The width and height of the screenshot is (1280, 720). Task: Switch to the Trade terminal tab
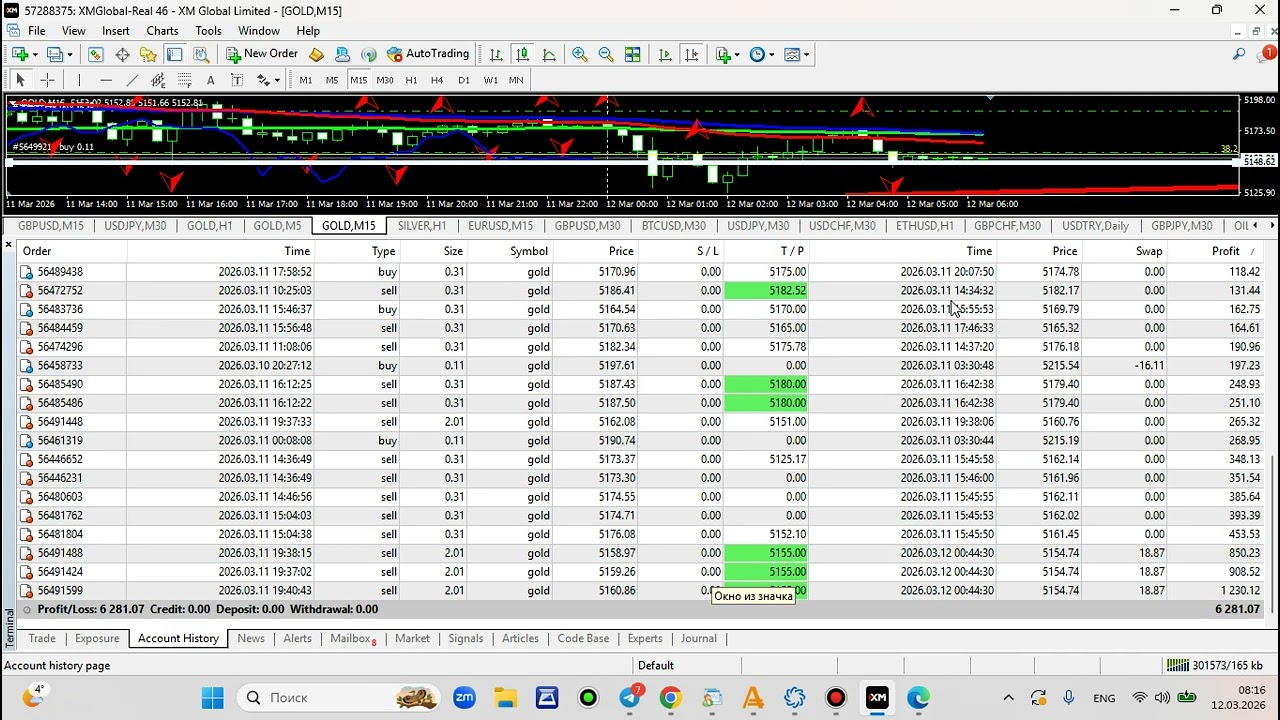[42, 638]
